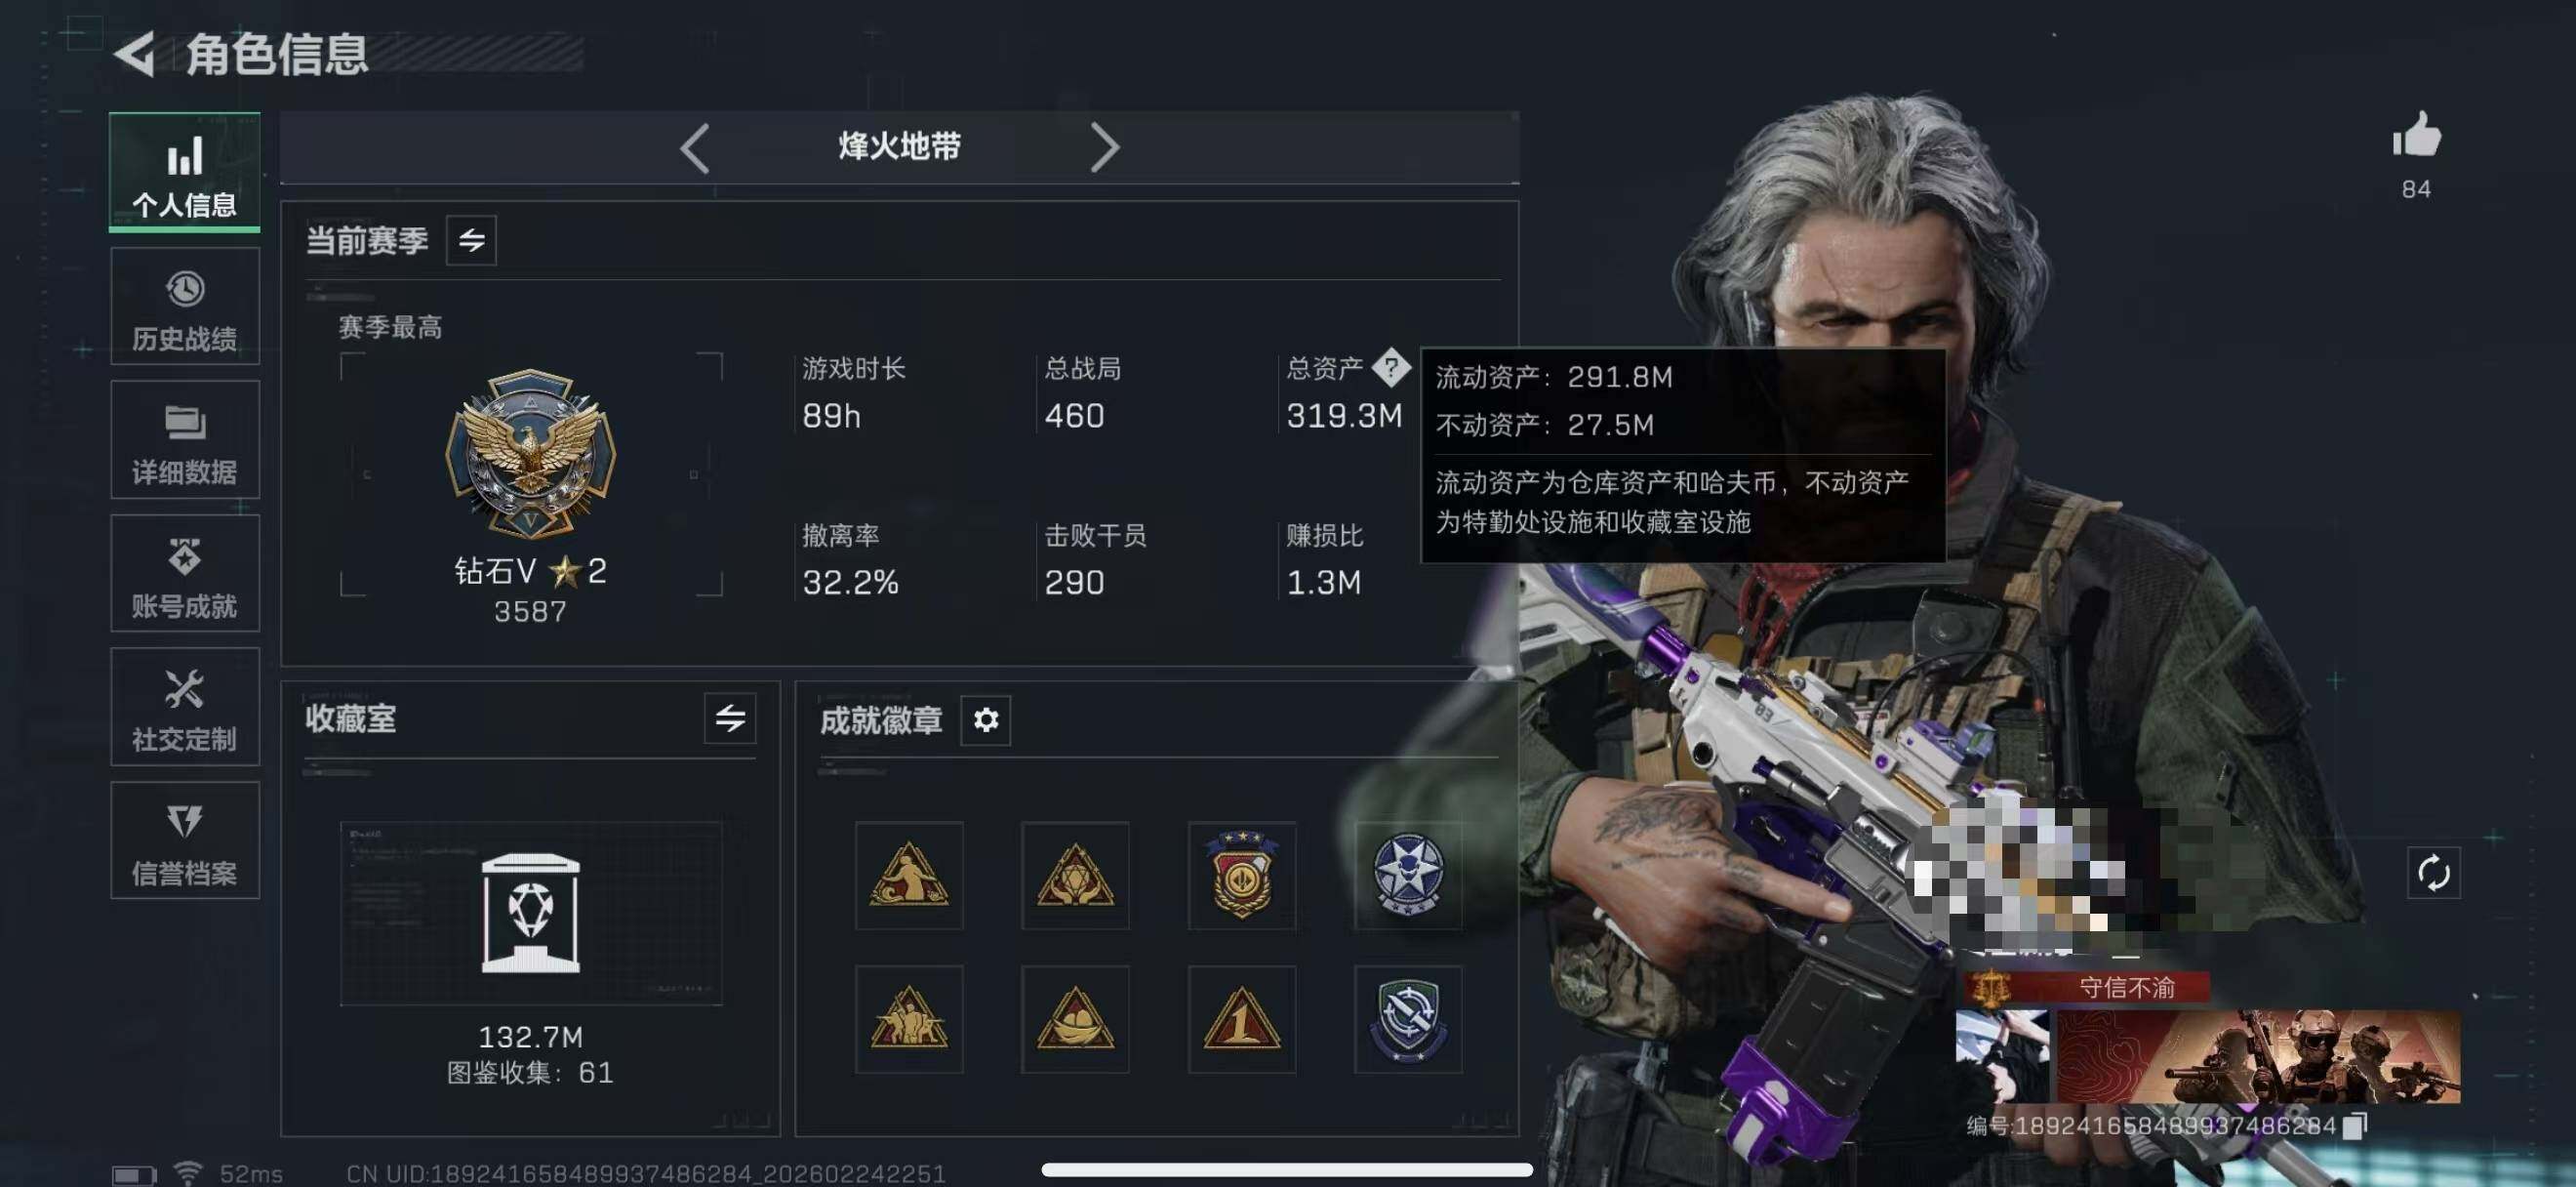Image resolution: width=2576 pixels, height=1187 pixels.
Task: Toggle the 当前赛季 swap button
Action: (x=471, y=240)
